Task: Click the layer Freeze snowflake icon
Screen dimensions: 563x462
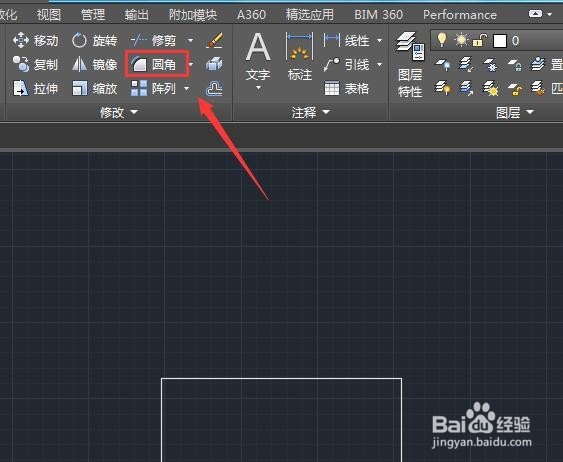Action: 490,65
